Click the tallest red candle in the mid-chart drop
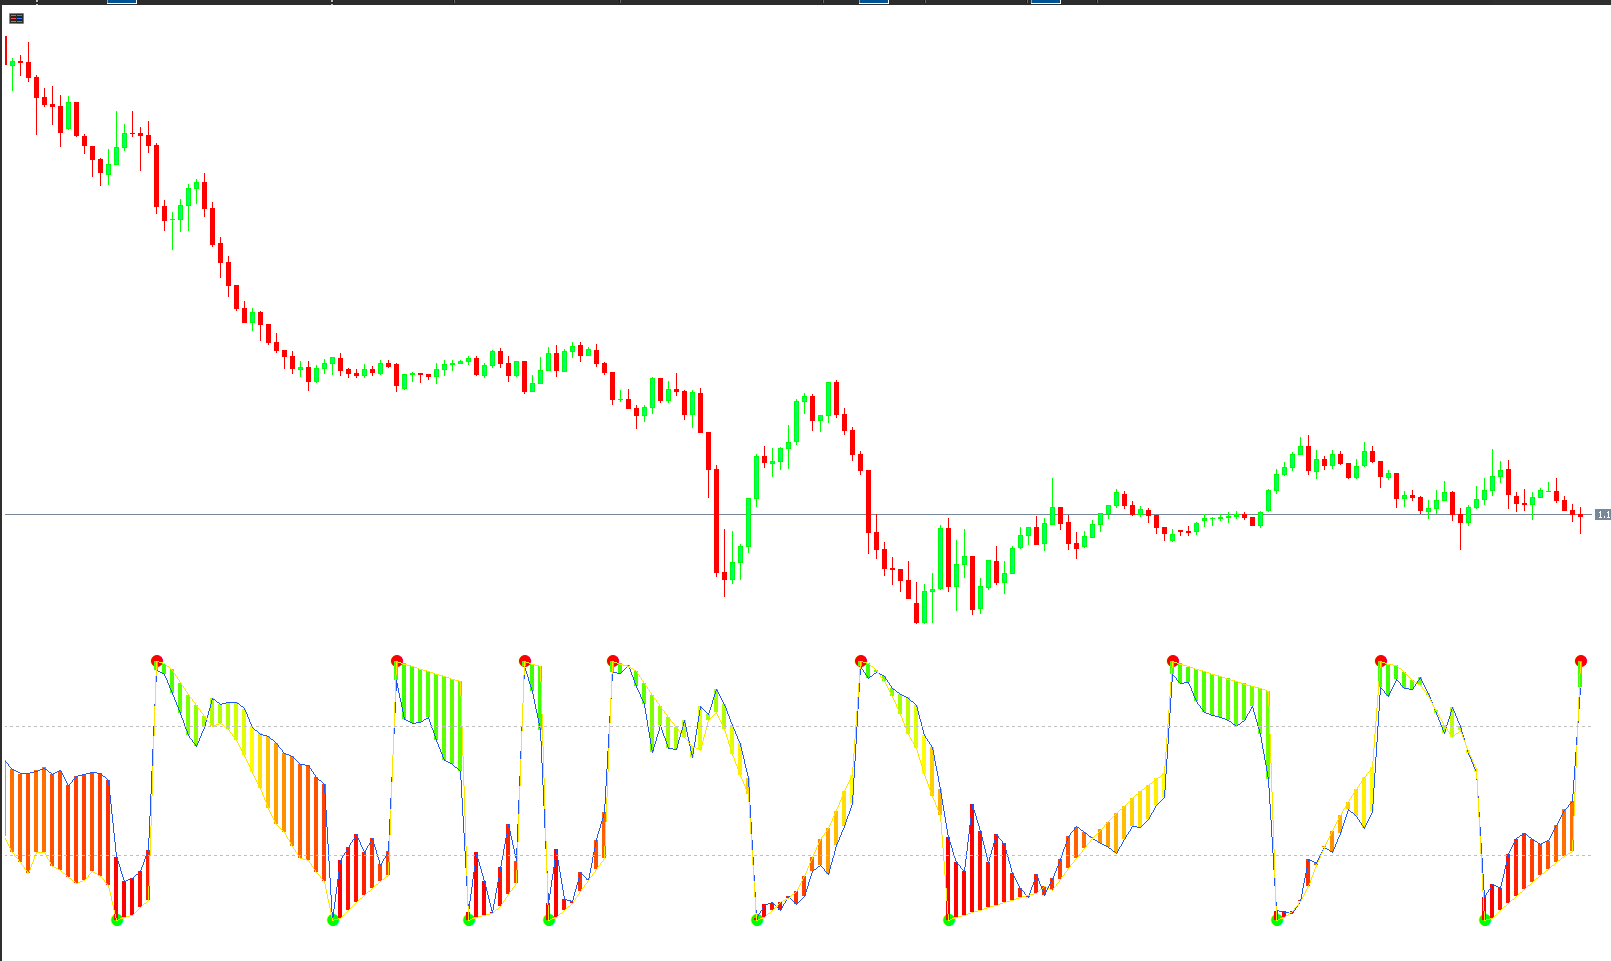The image size is (1611, 961). tap(717, 520)
